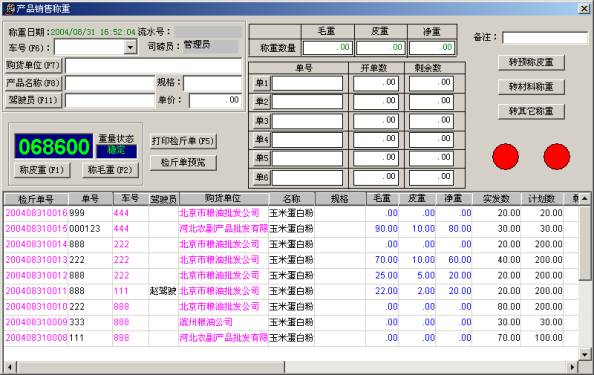Click 打印检斤单 (F5) button
Viewport: 594px width, 375px height.
click(183, 141)
